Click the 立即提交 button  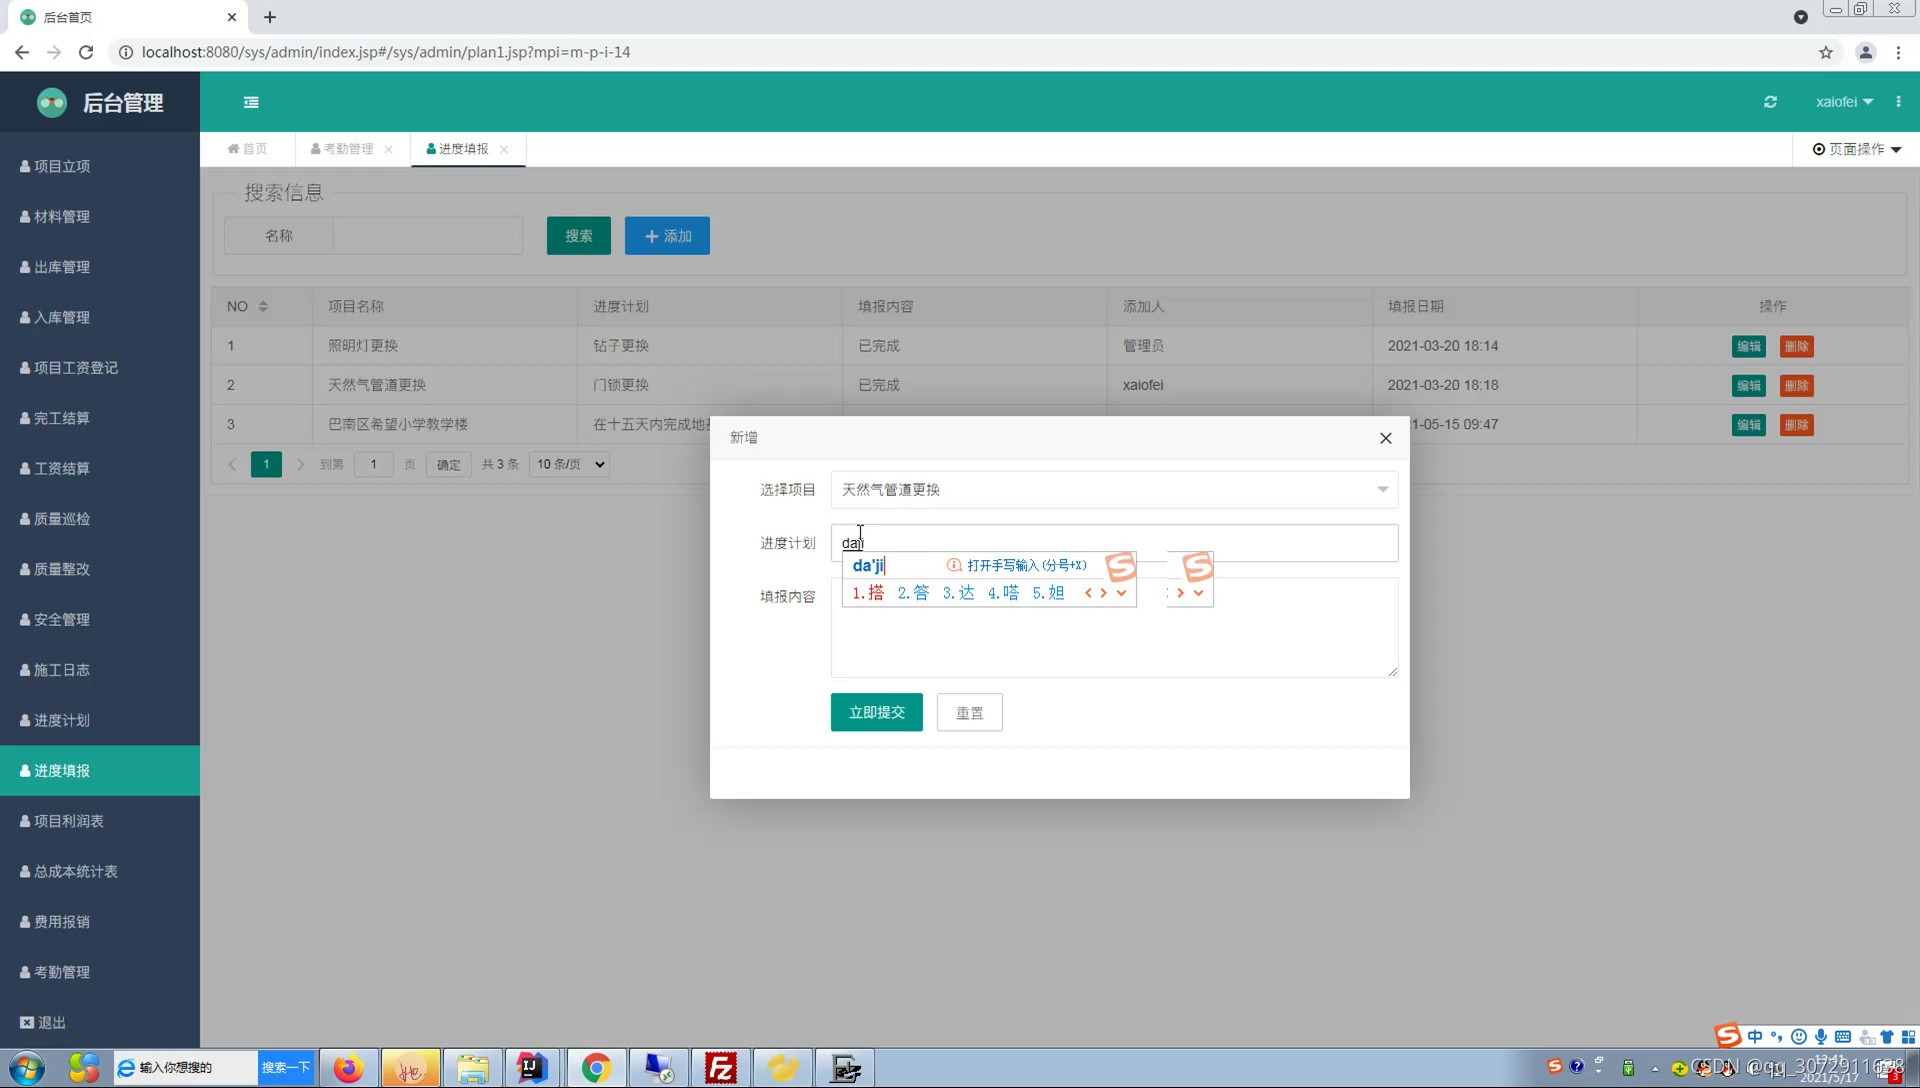876,712
